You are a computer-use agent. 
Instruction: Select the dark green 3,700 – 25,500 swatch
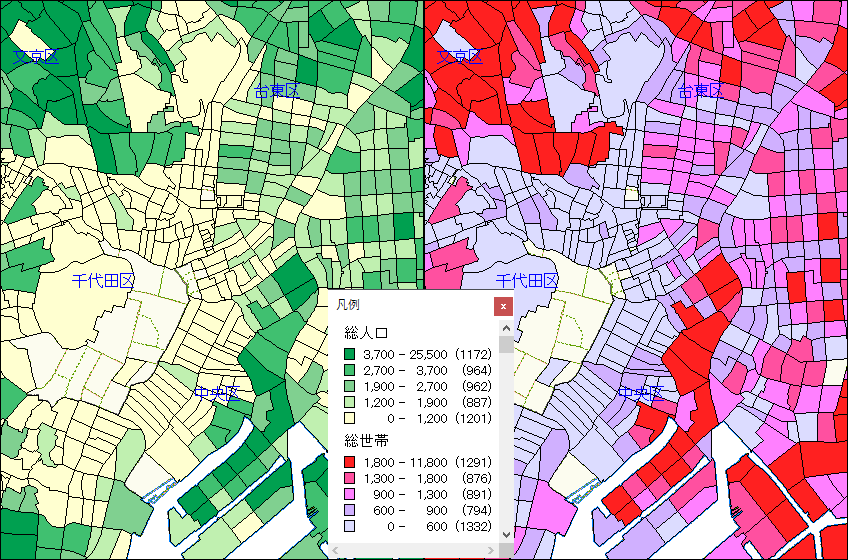point(349,354)
